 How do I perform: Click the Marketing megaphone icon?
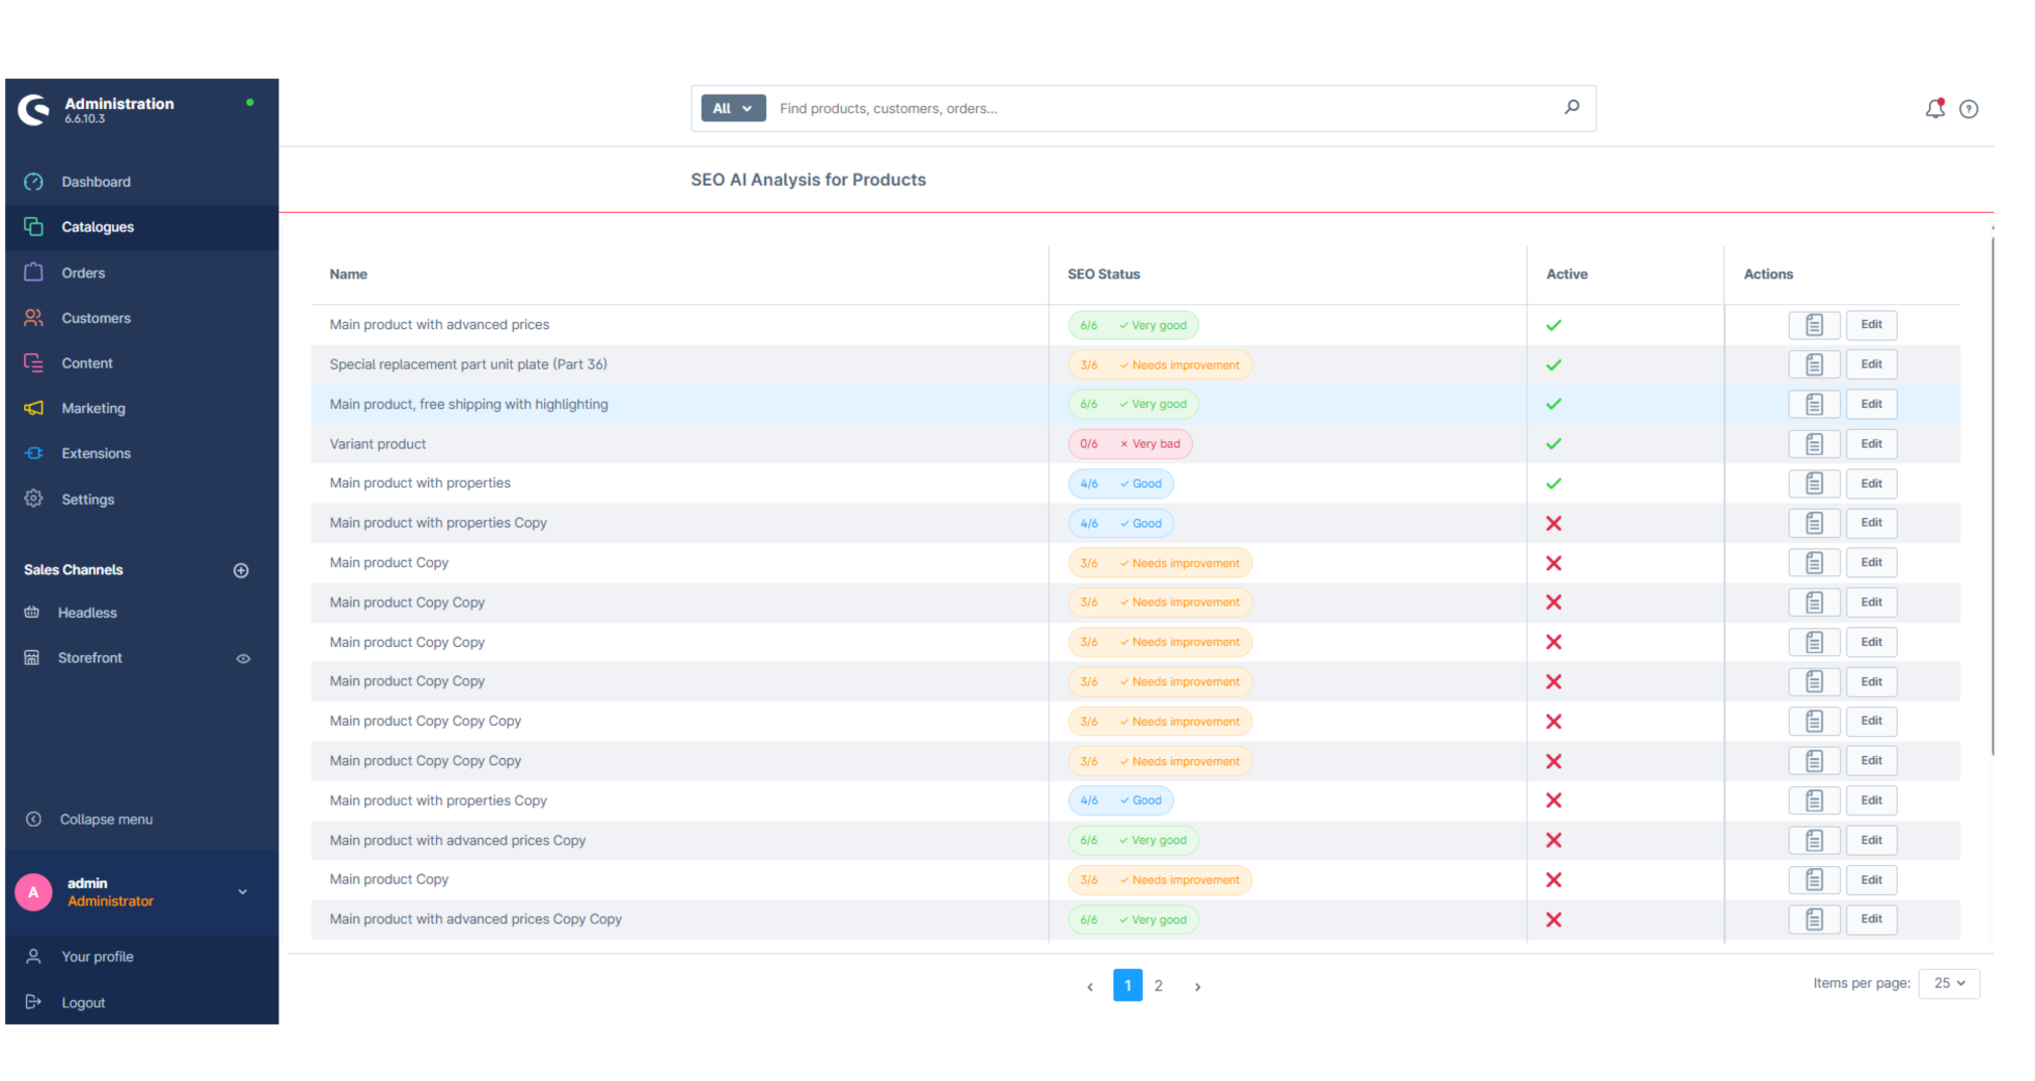click(34, 408)
